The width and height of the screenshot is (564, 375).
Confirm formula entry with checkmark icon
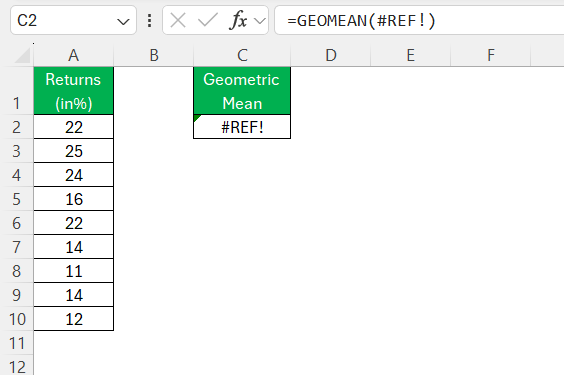coord(208,20)
